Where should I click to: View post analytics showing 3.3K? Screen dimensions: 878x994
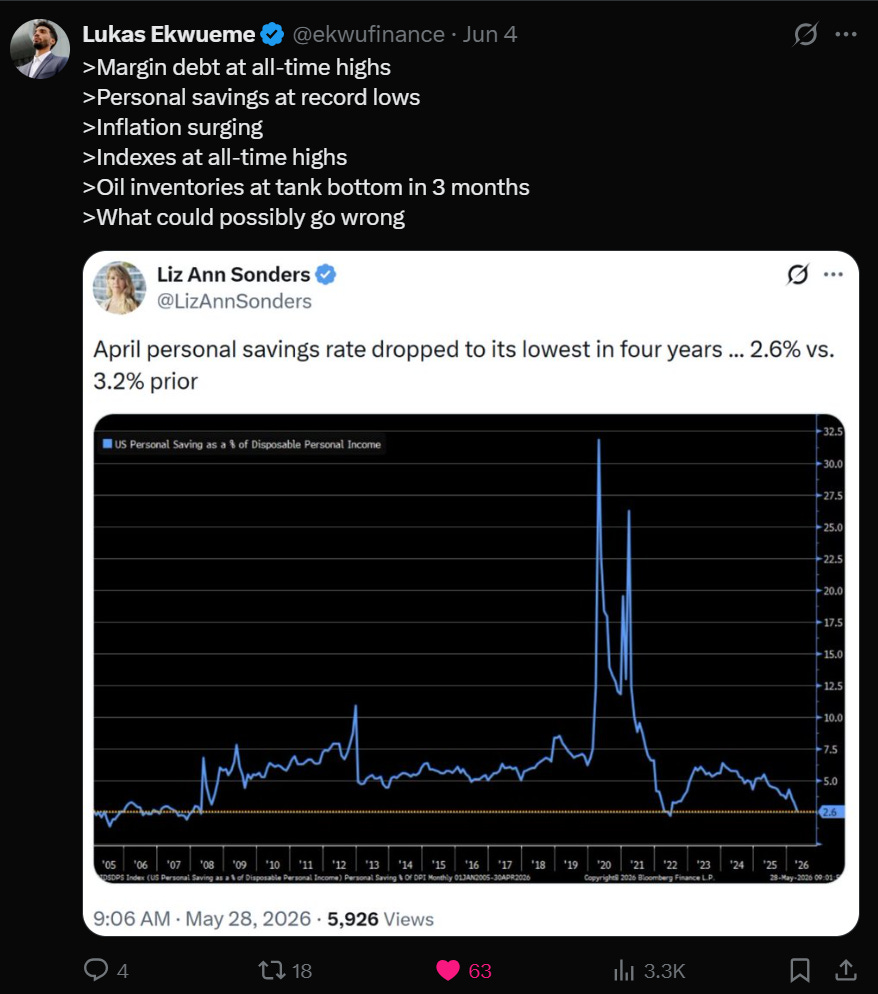click(624, 970)
